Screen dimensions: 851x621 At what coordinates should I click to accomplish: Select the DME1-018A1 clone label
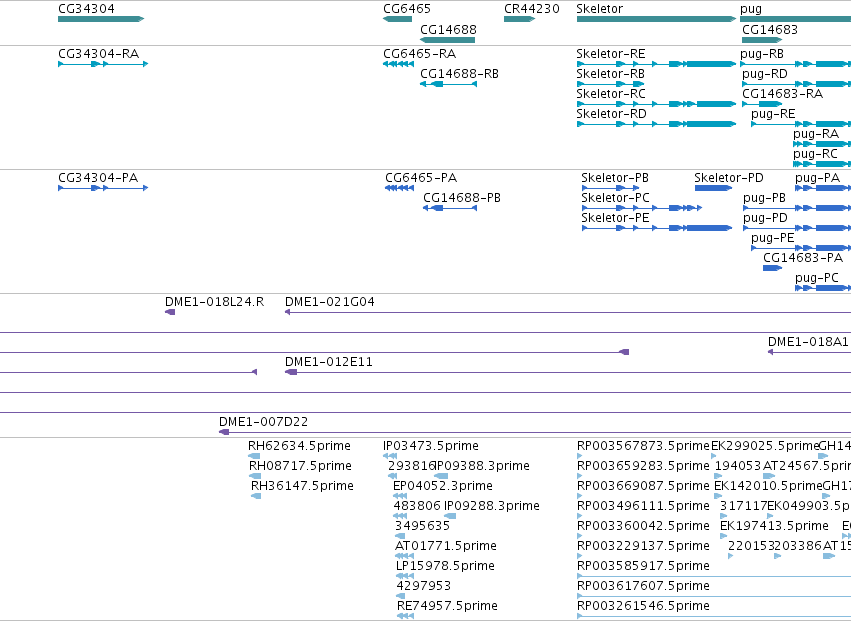tap(808, 342)
